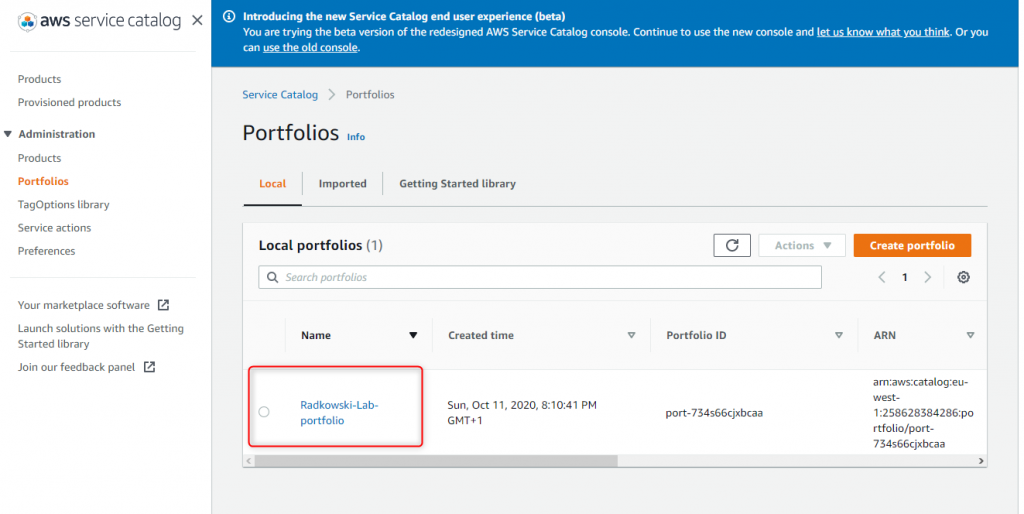Click portfolio ID port-734s66cjxbcaa cell

714,413
